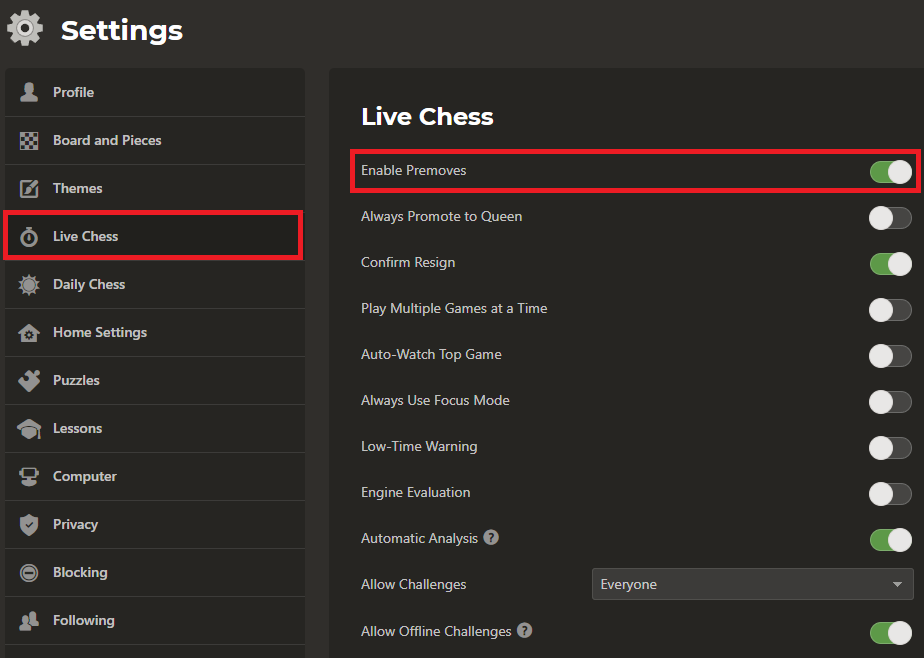Click the Privacy shield icon

29,524
